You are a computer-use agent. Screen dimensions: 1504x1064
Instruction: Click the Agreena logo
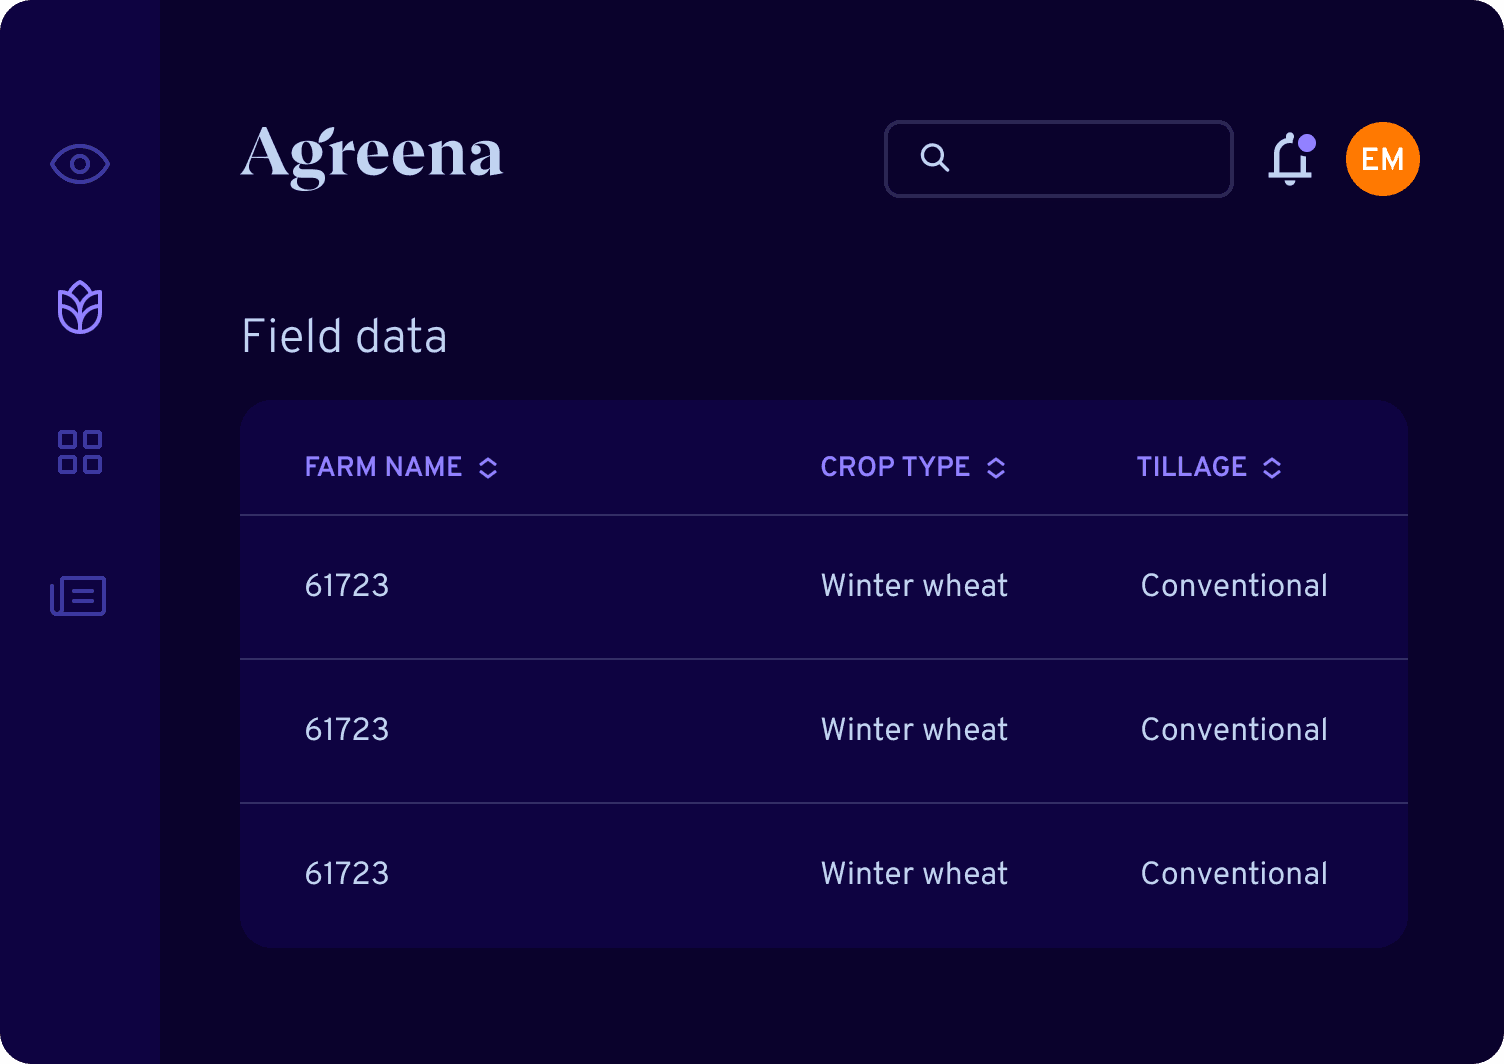point(372,156)
